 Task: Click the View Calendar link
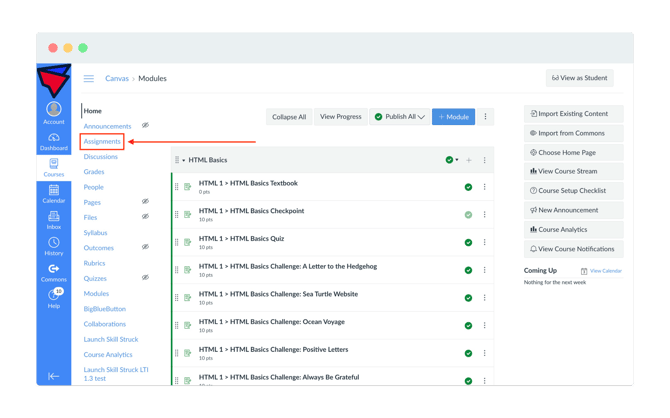pyautogui.click(x=605, y=271)
